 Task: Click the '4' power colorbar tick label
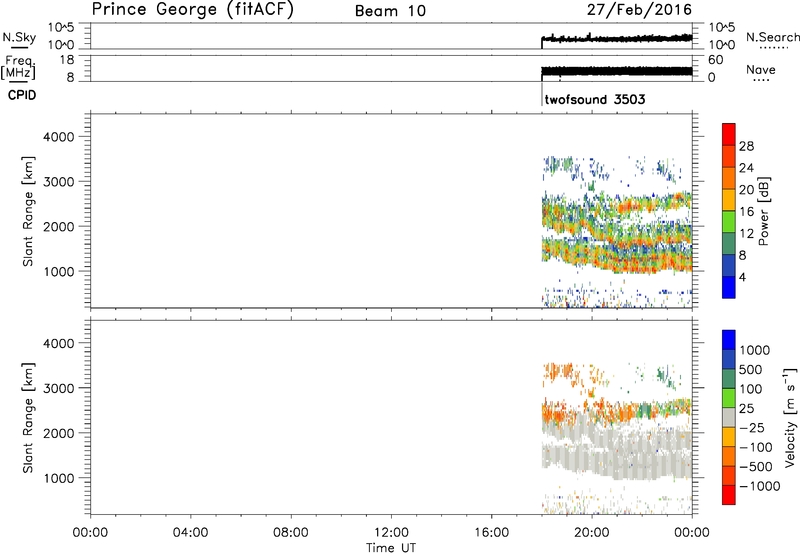[742, 277]
